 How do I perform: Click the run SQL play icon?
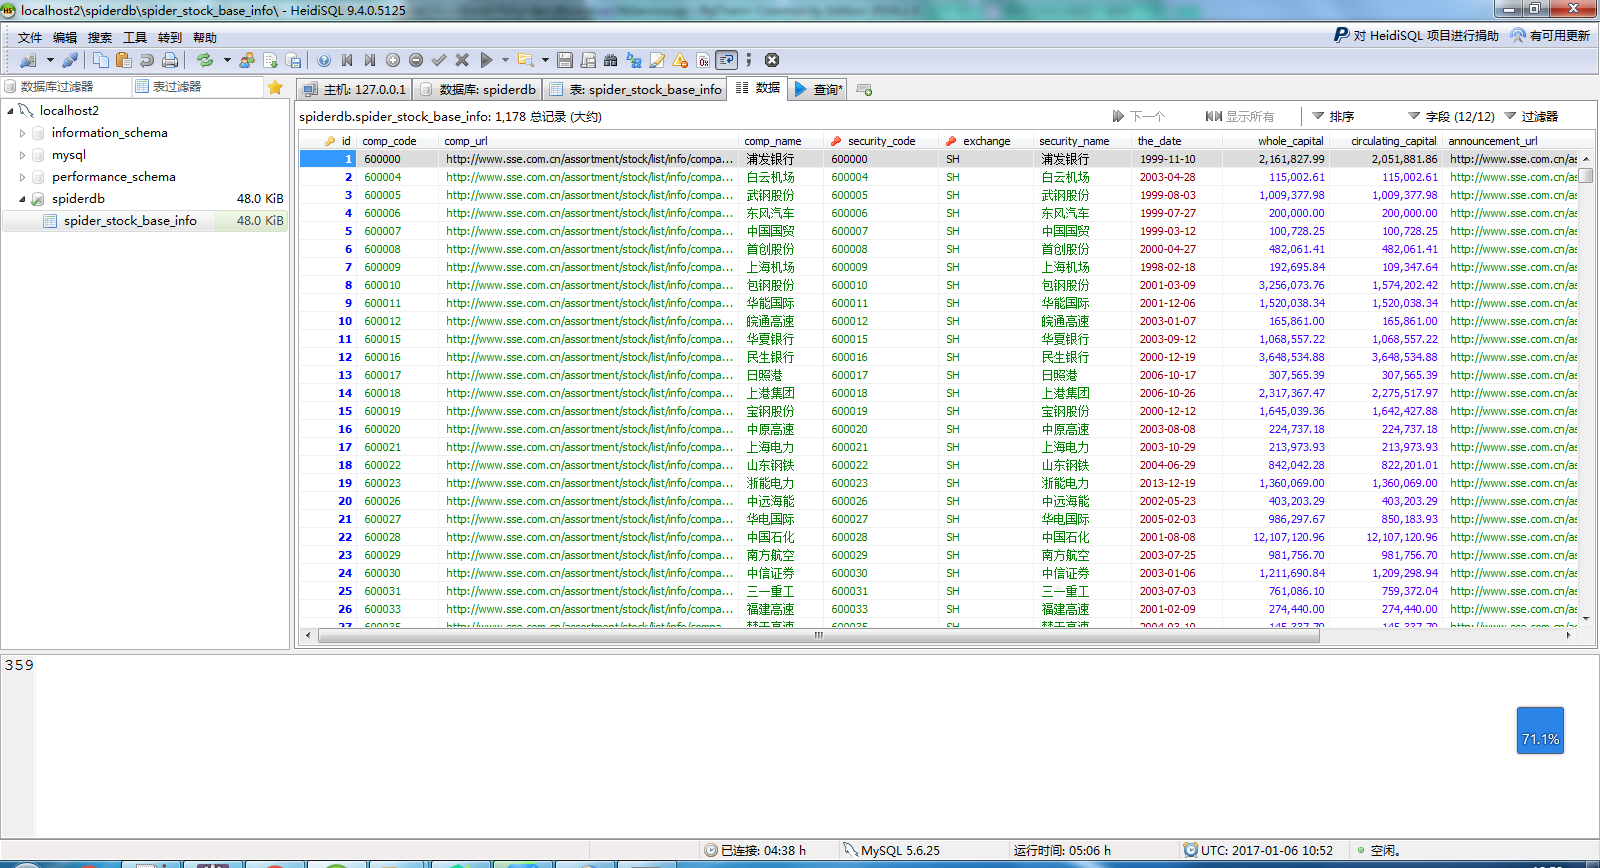pos(486,60)
